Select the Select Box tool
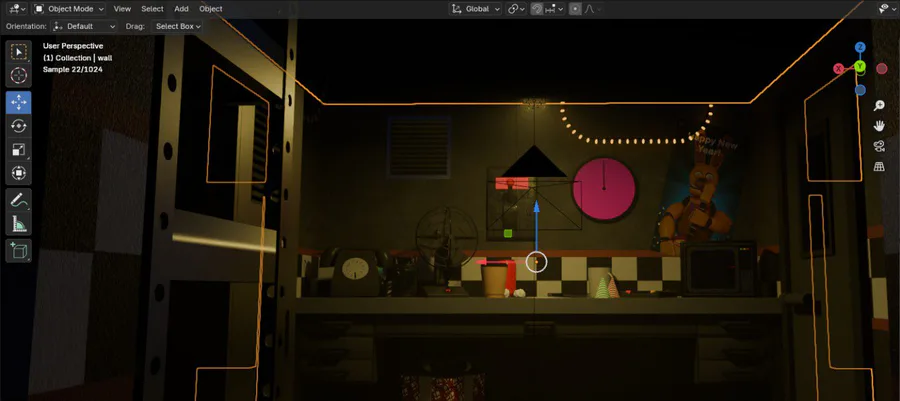The height and width of the screenshot is (401, 900). pyautogui.click(x=19, y=52)
